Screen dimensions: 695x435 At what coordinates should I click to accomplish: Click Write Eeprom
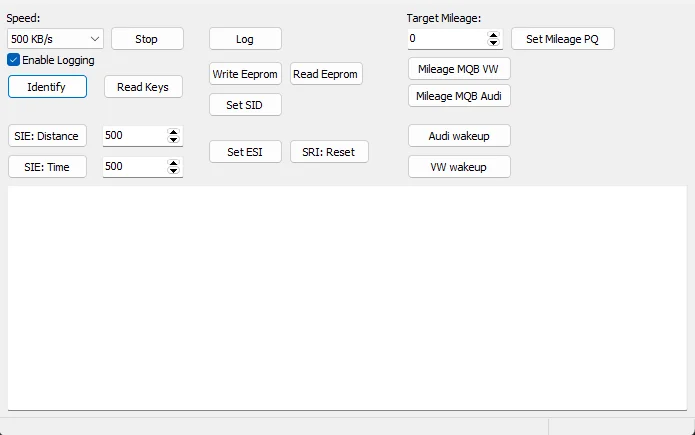click(x=245, y=74)
